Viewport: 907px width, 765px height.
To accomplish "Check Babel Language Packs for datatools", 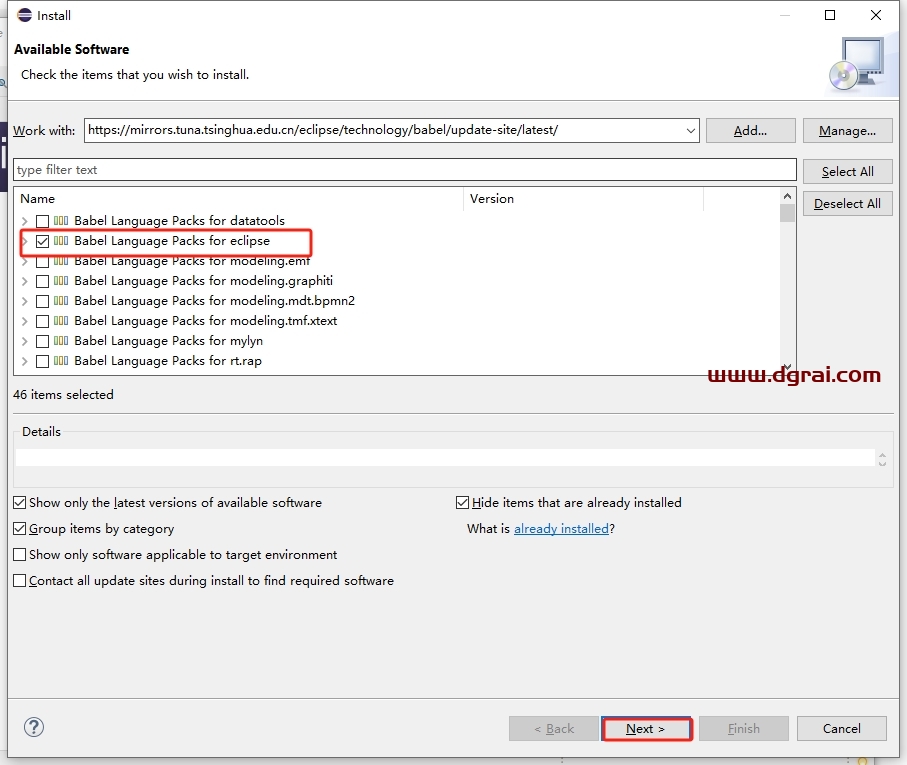I will click(42, 221).
